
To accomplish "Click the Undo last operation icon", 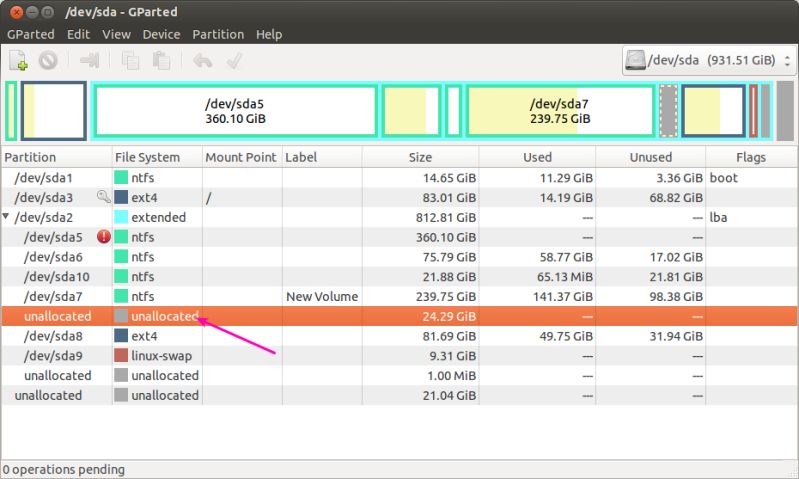I will click(x=202, y=61).
